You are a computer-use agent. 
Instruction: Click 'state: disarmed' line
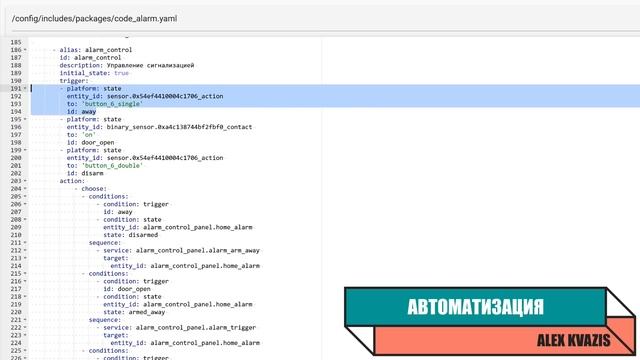[x=131, y=235]
